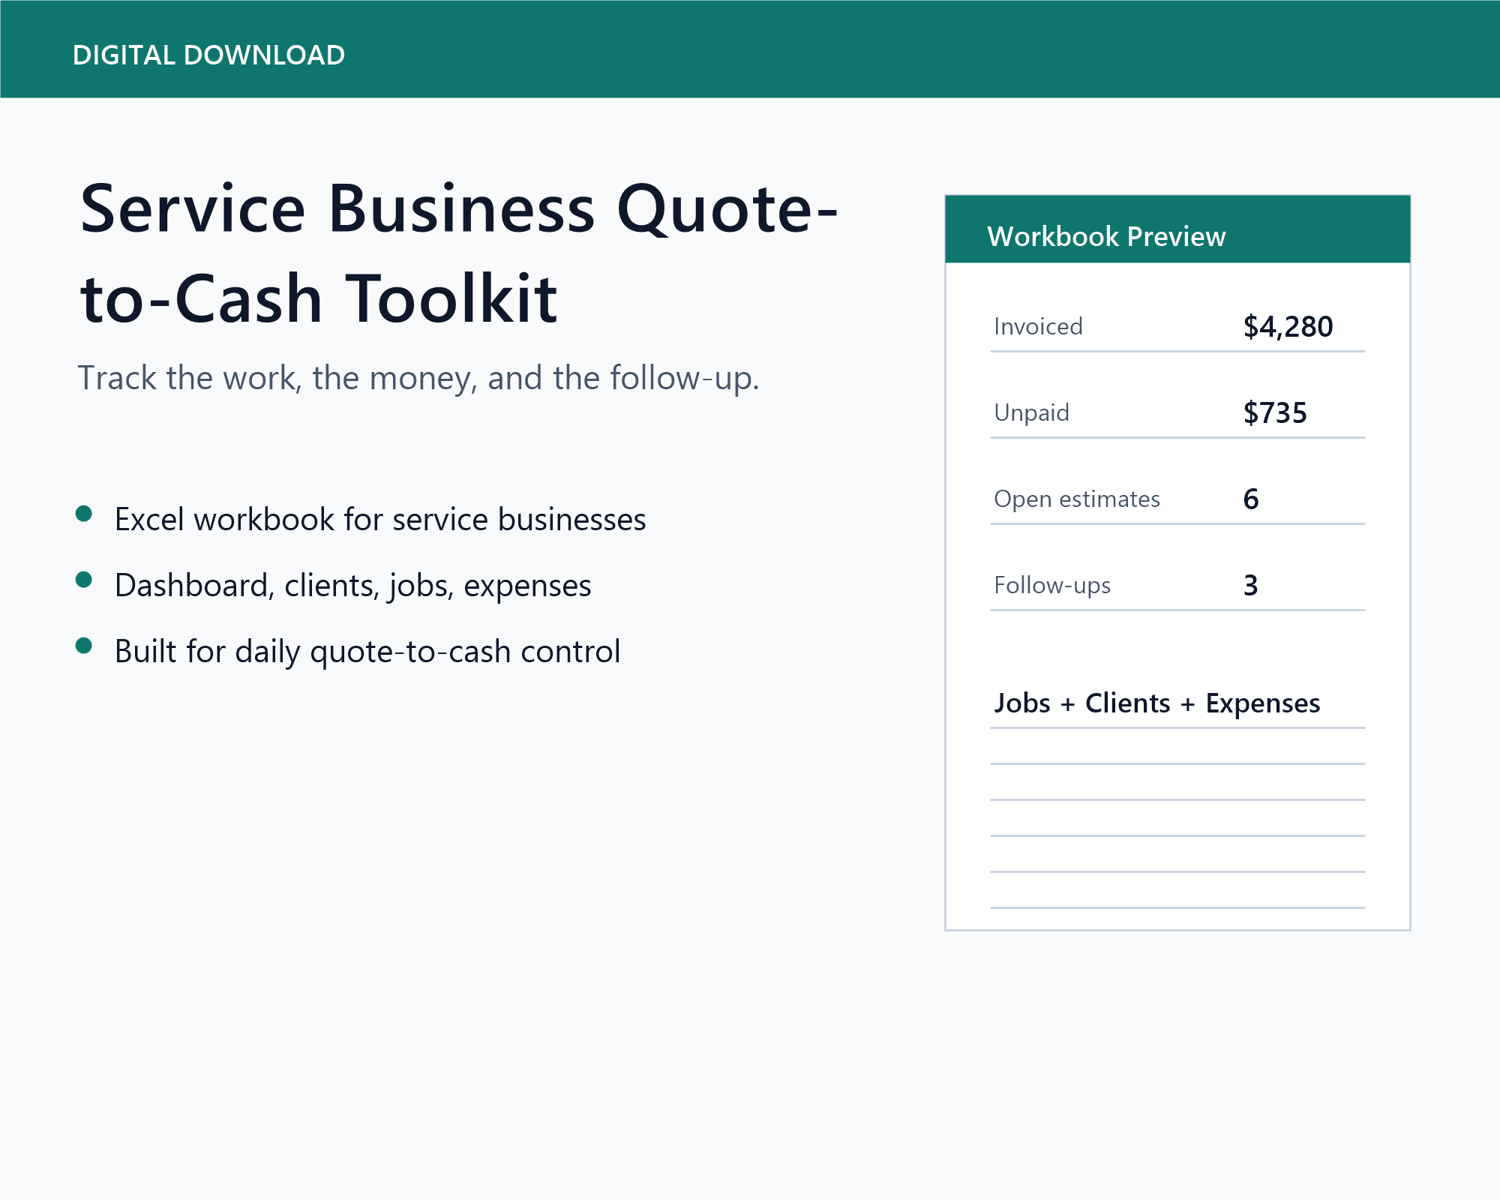
Task: Click the DIGITAL DOWNLOAD banner label
Action: (x=208, y=55)
